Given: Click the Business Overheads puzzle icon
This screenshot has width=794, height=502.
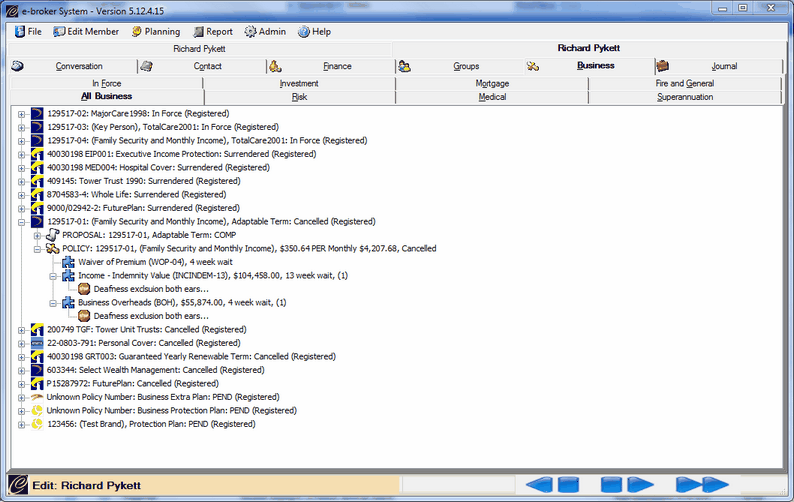Looking at the screenshot, I should click(x=68, y=302).
